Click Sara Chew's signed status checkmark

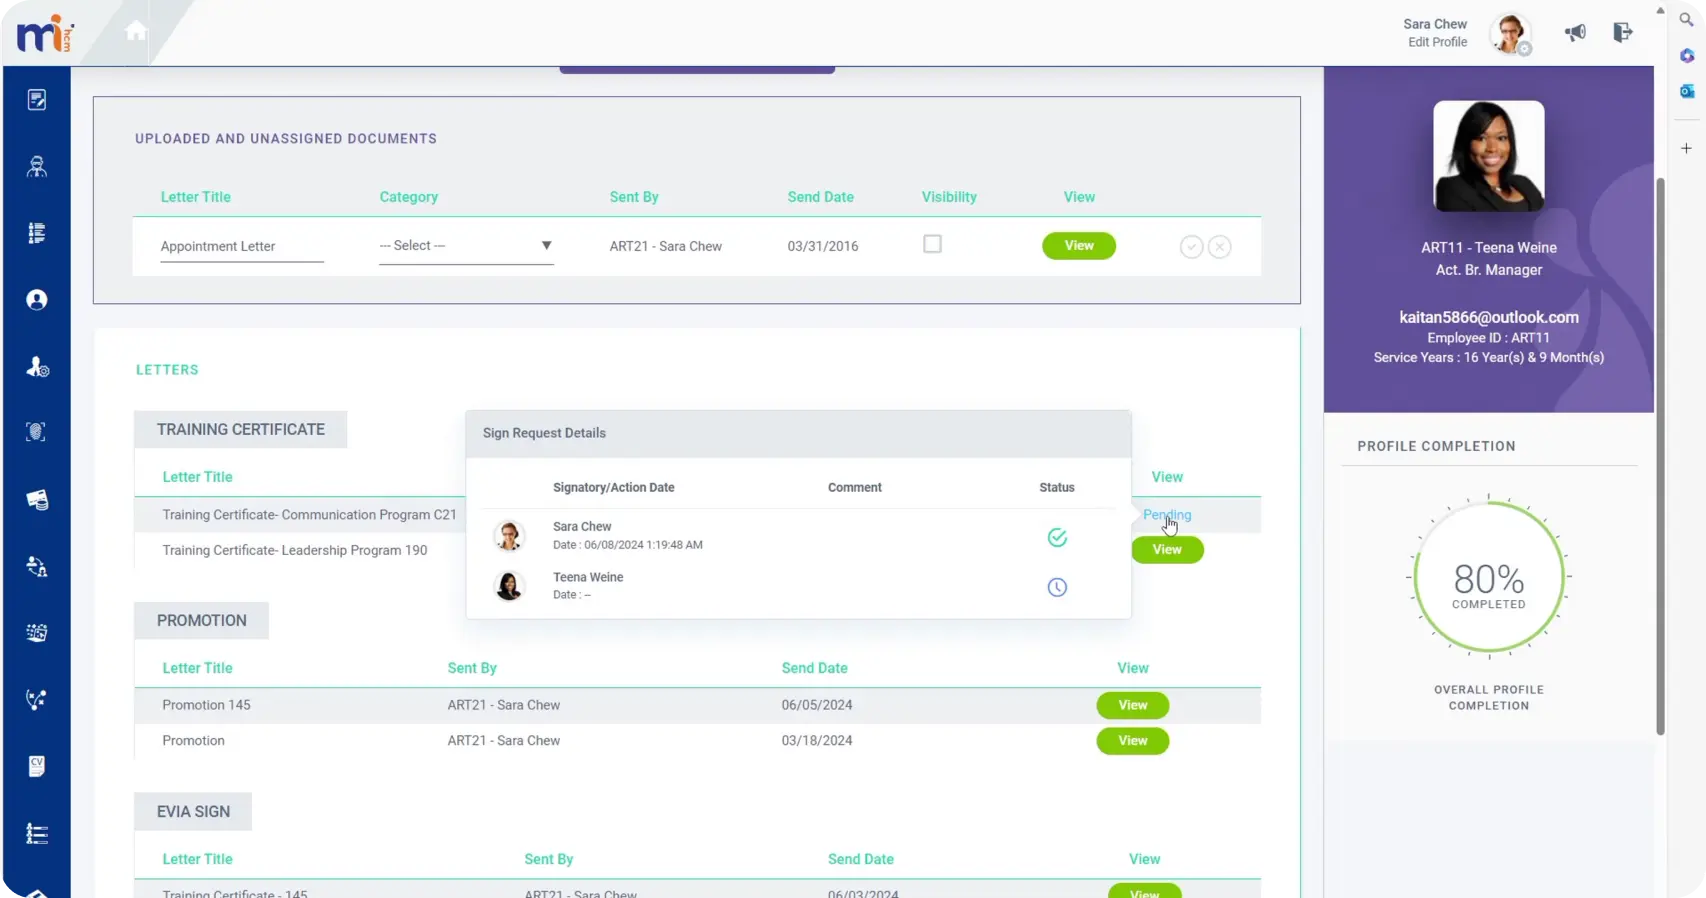(x=1057, y=538)
